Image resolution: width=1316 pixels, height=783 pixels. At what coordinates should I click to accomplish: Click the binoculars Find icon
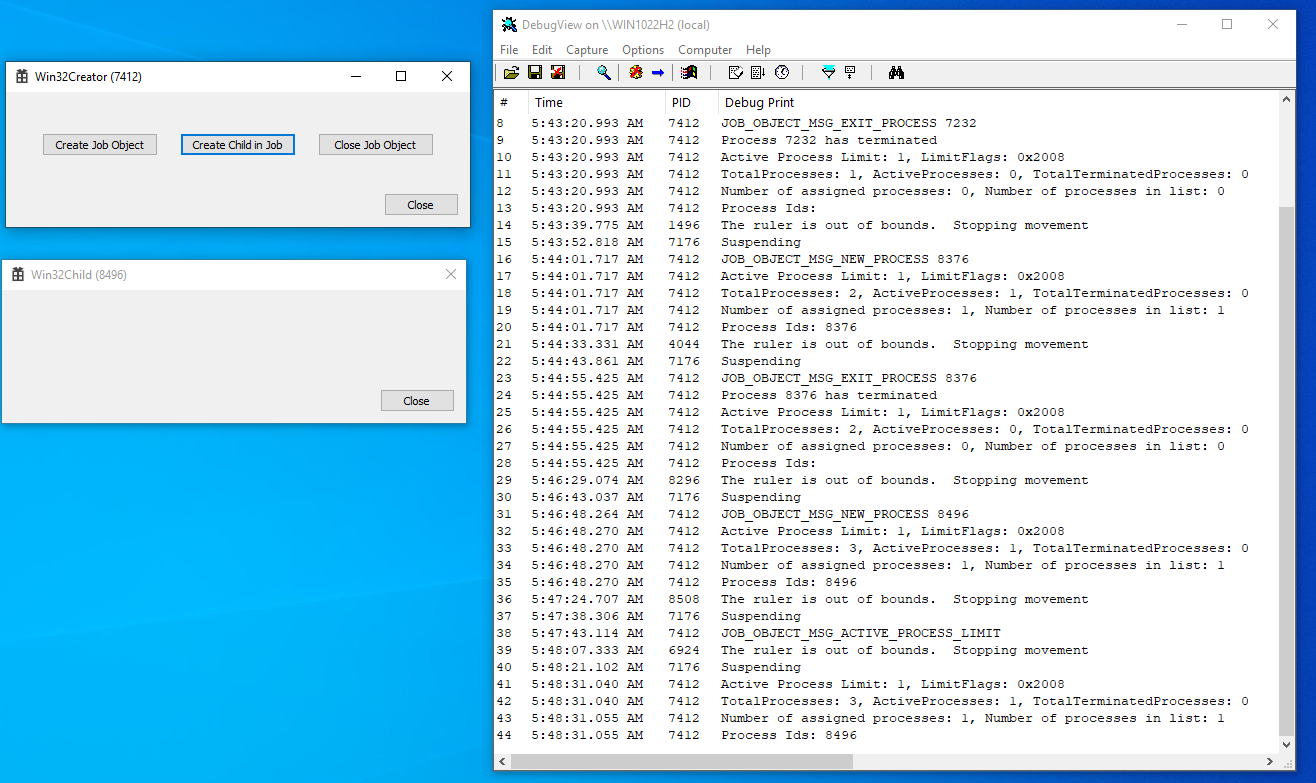pos(896,72)
